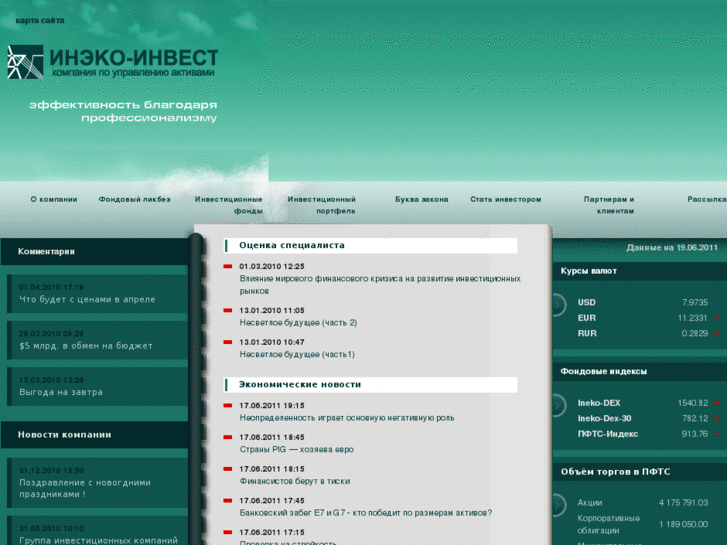Screen dimensions: 727x545
Task: Click red bullet beside 13.01.2010 11:05
Action: coord(228,310)
